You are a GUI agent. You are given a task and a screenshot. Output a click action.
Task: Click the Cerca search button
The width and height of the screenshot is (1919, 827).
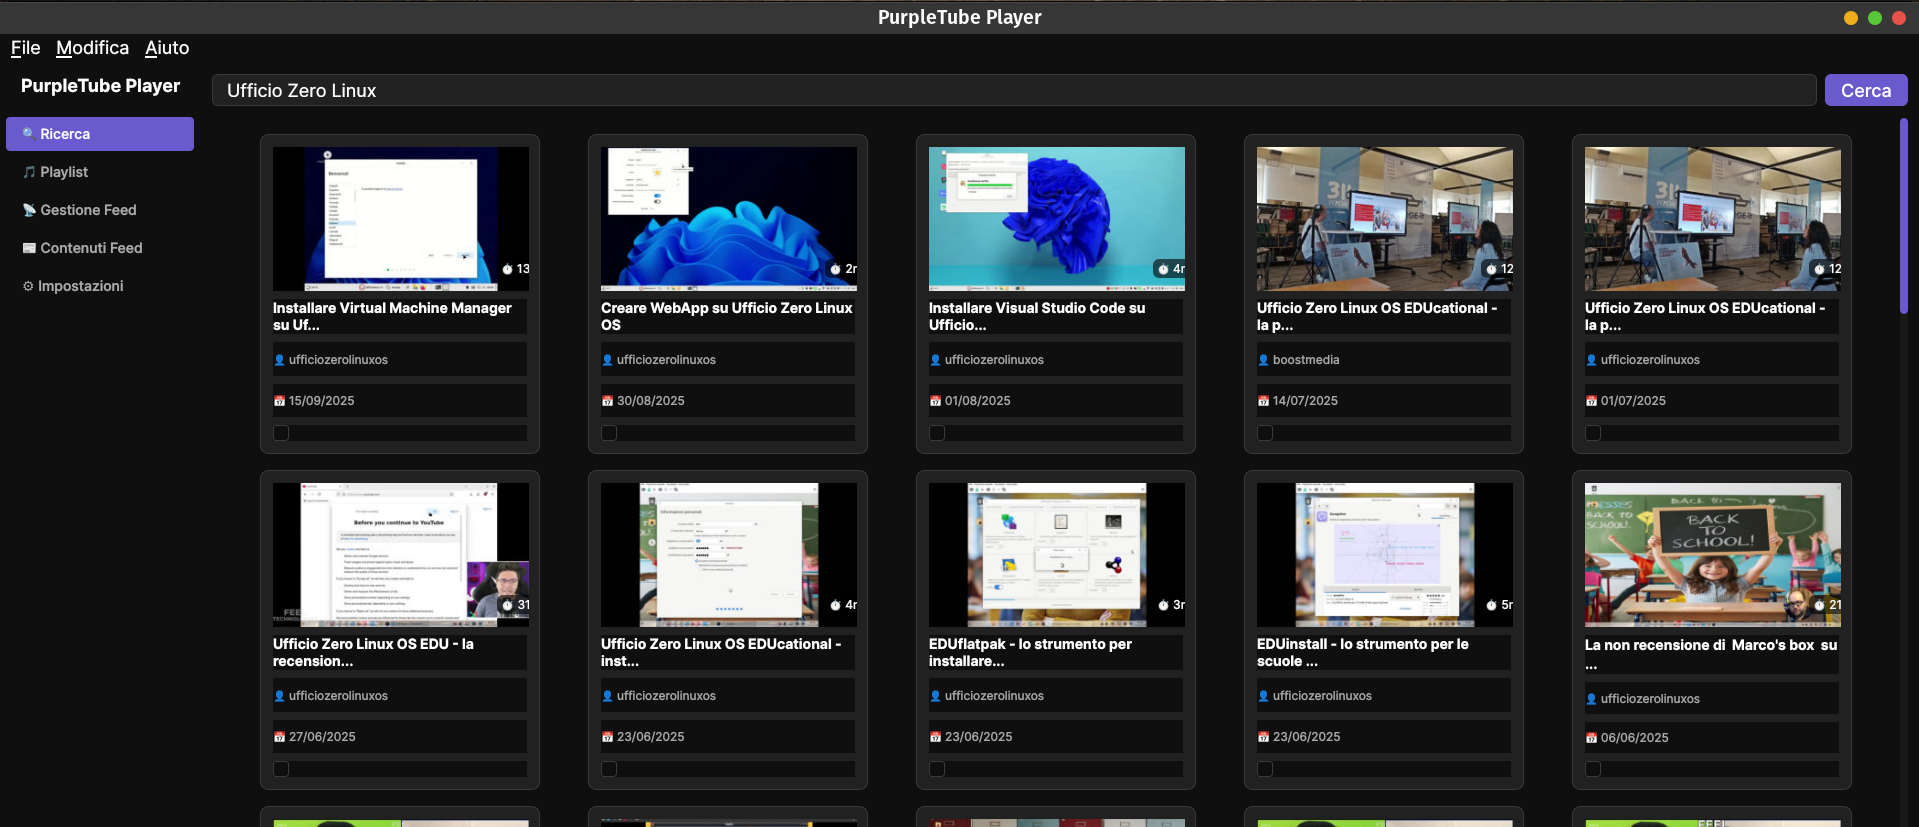pyautogui.click(x=1866, y=90)
